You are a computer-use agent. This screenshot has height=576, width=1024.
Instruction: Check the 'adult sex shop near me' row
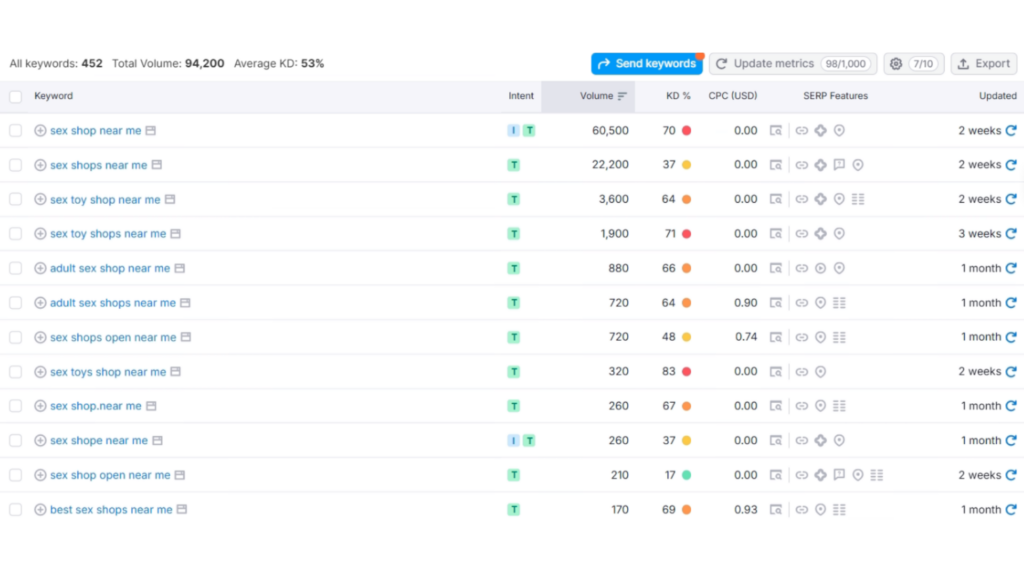click(x=16, y=268)
